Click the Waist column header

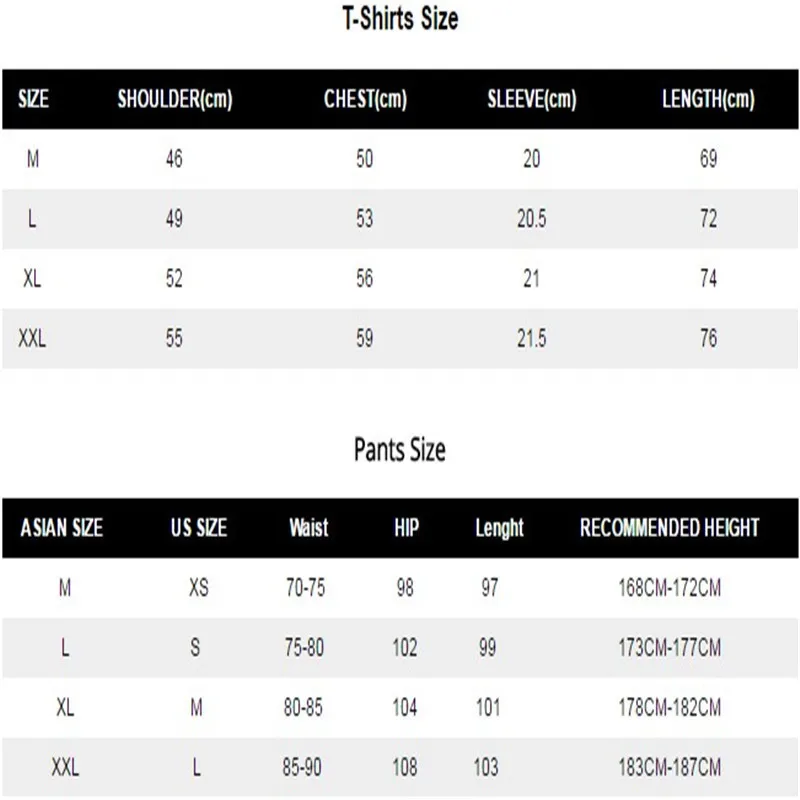click(308, 527)
